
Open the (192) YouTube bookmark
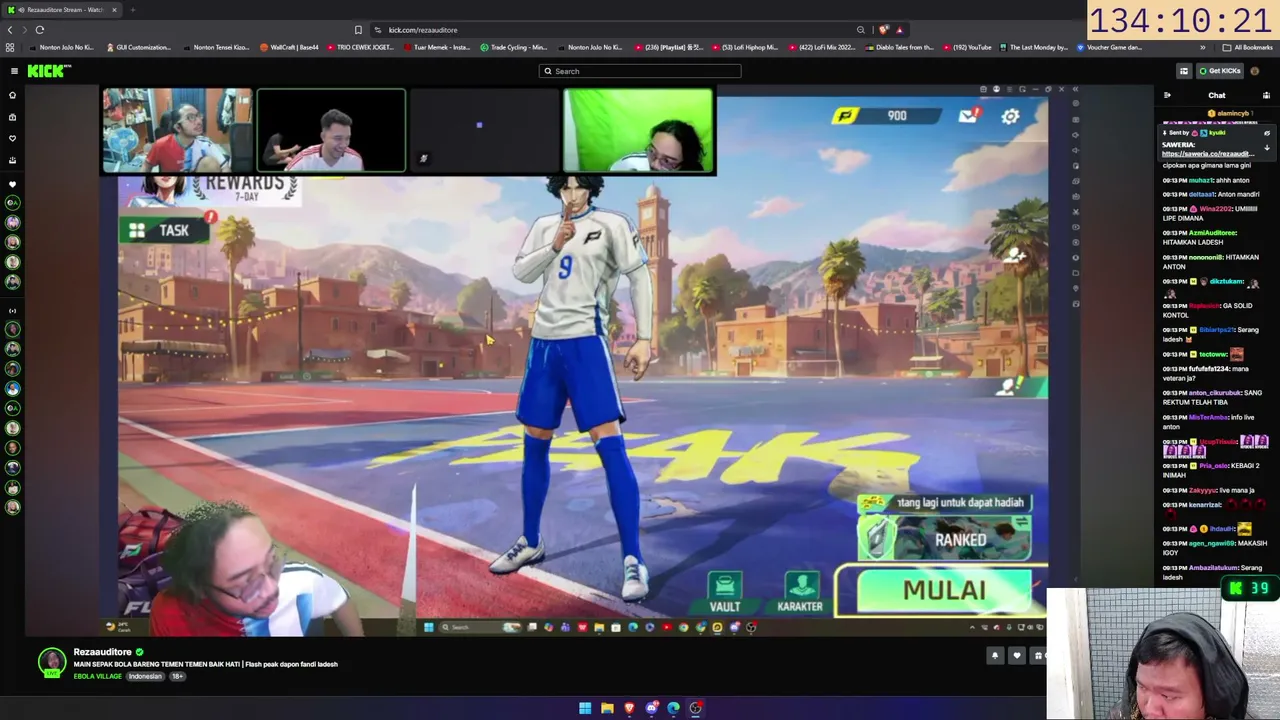pyautogui.click(x=965, y=47)
